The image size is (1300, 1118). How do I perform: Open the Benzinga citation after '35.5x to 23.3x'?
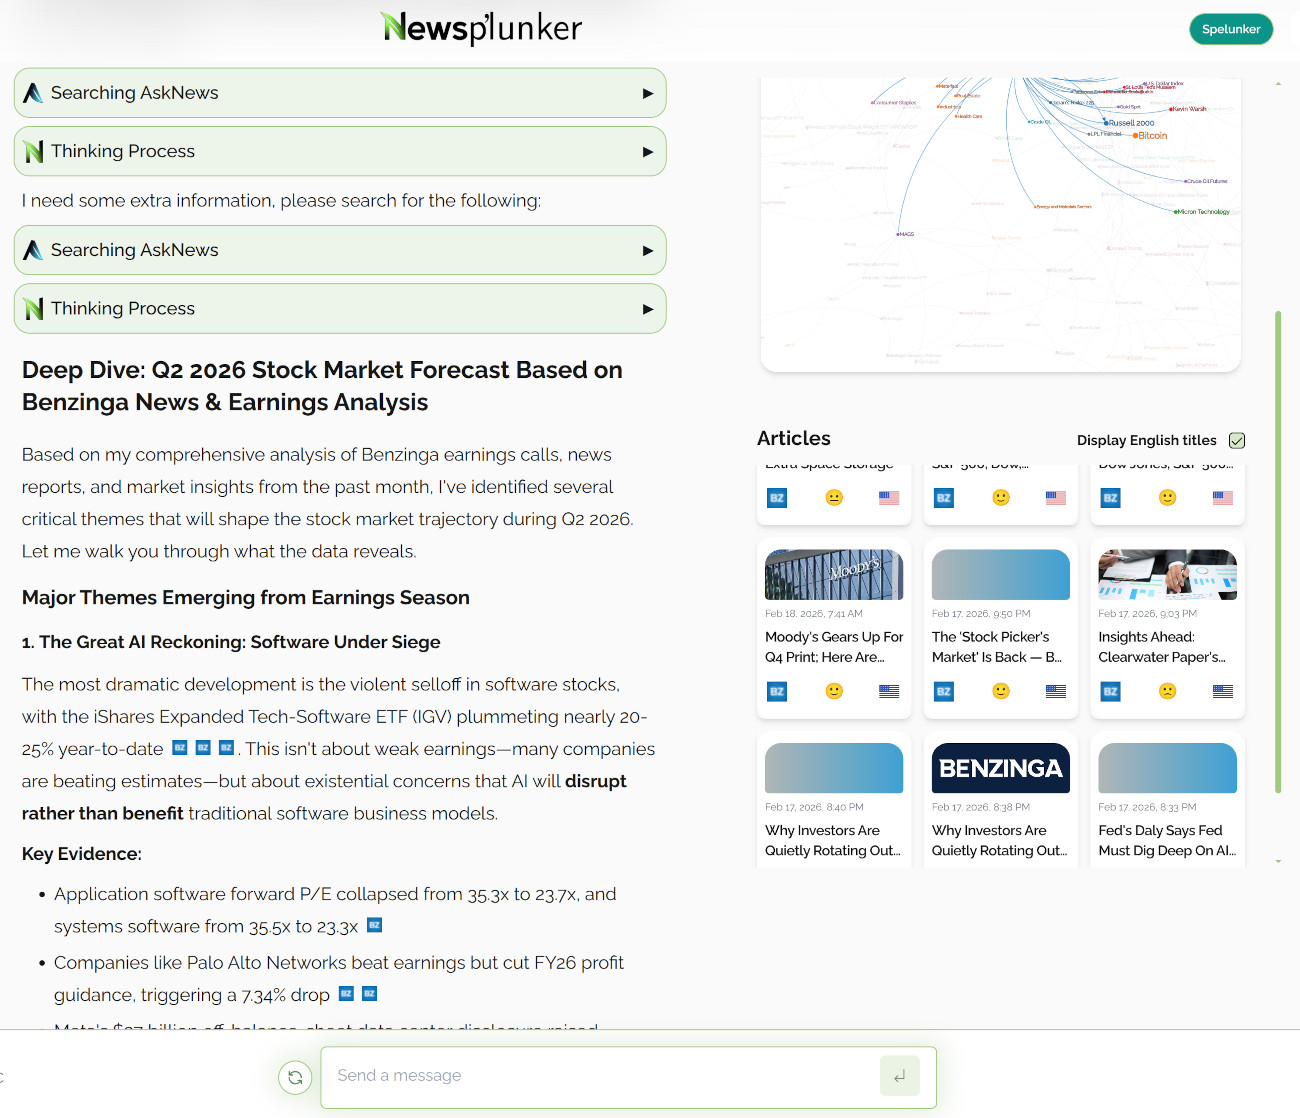(x=374, y=924)
